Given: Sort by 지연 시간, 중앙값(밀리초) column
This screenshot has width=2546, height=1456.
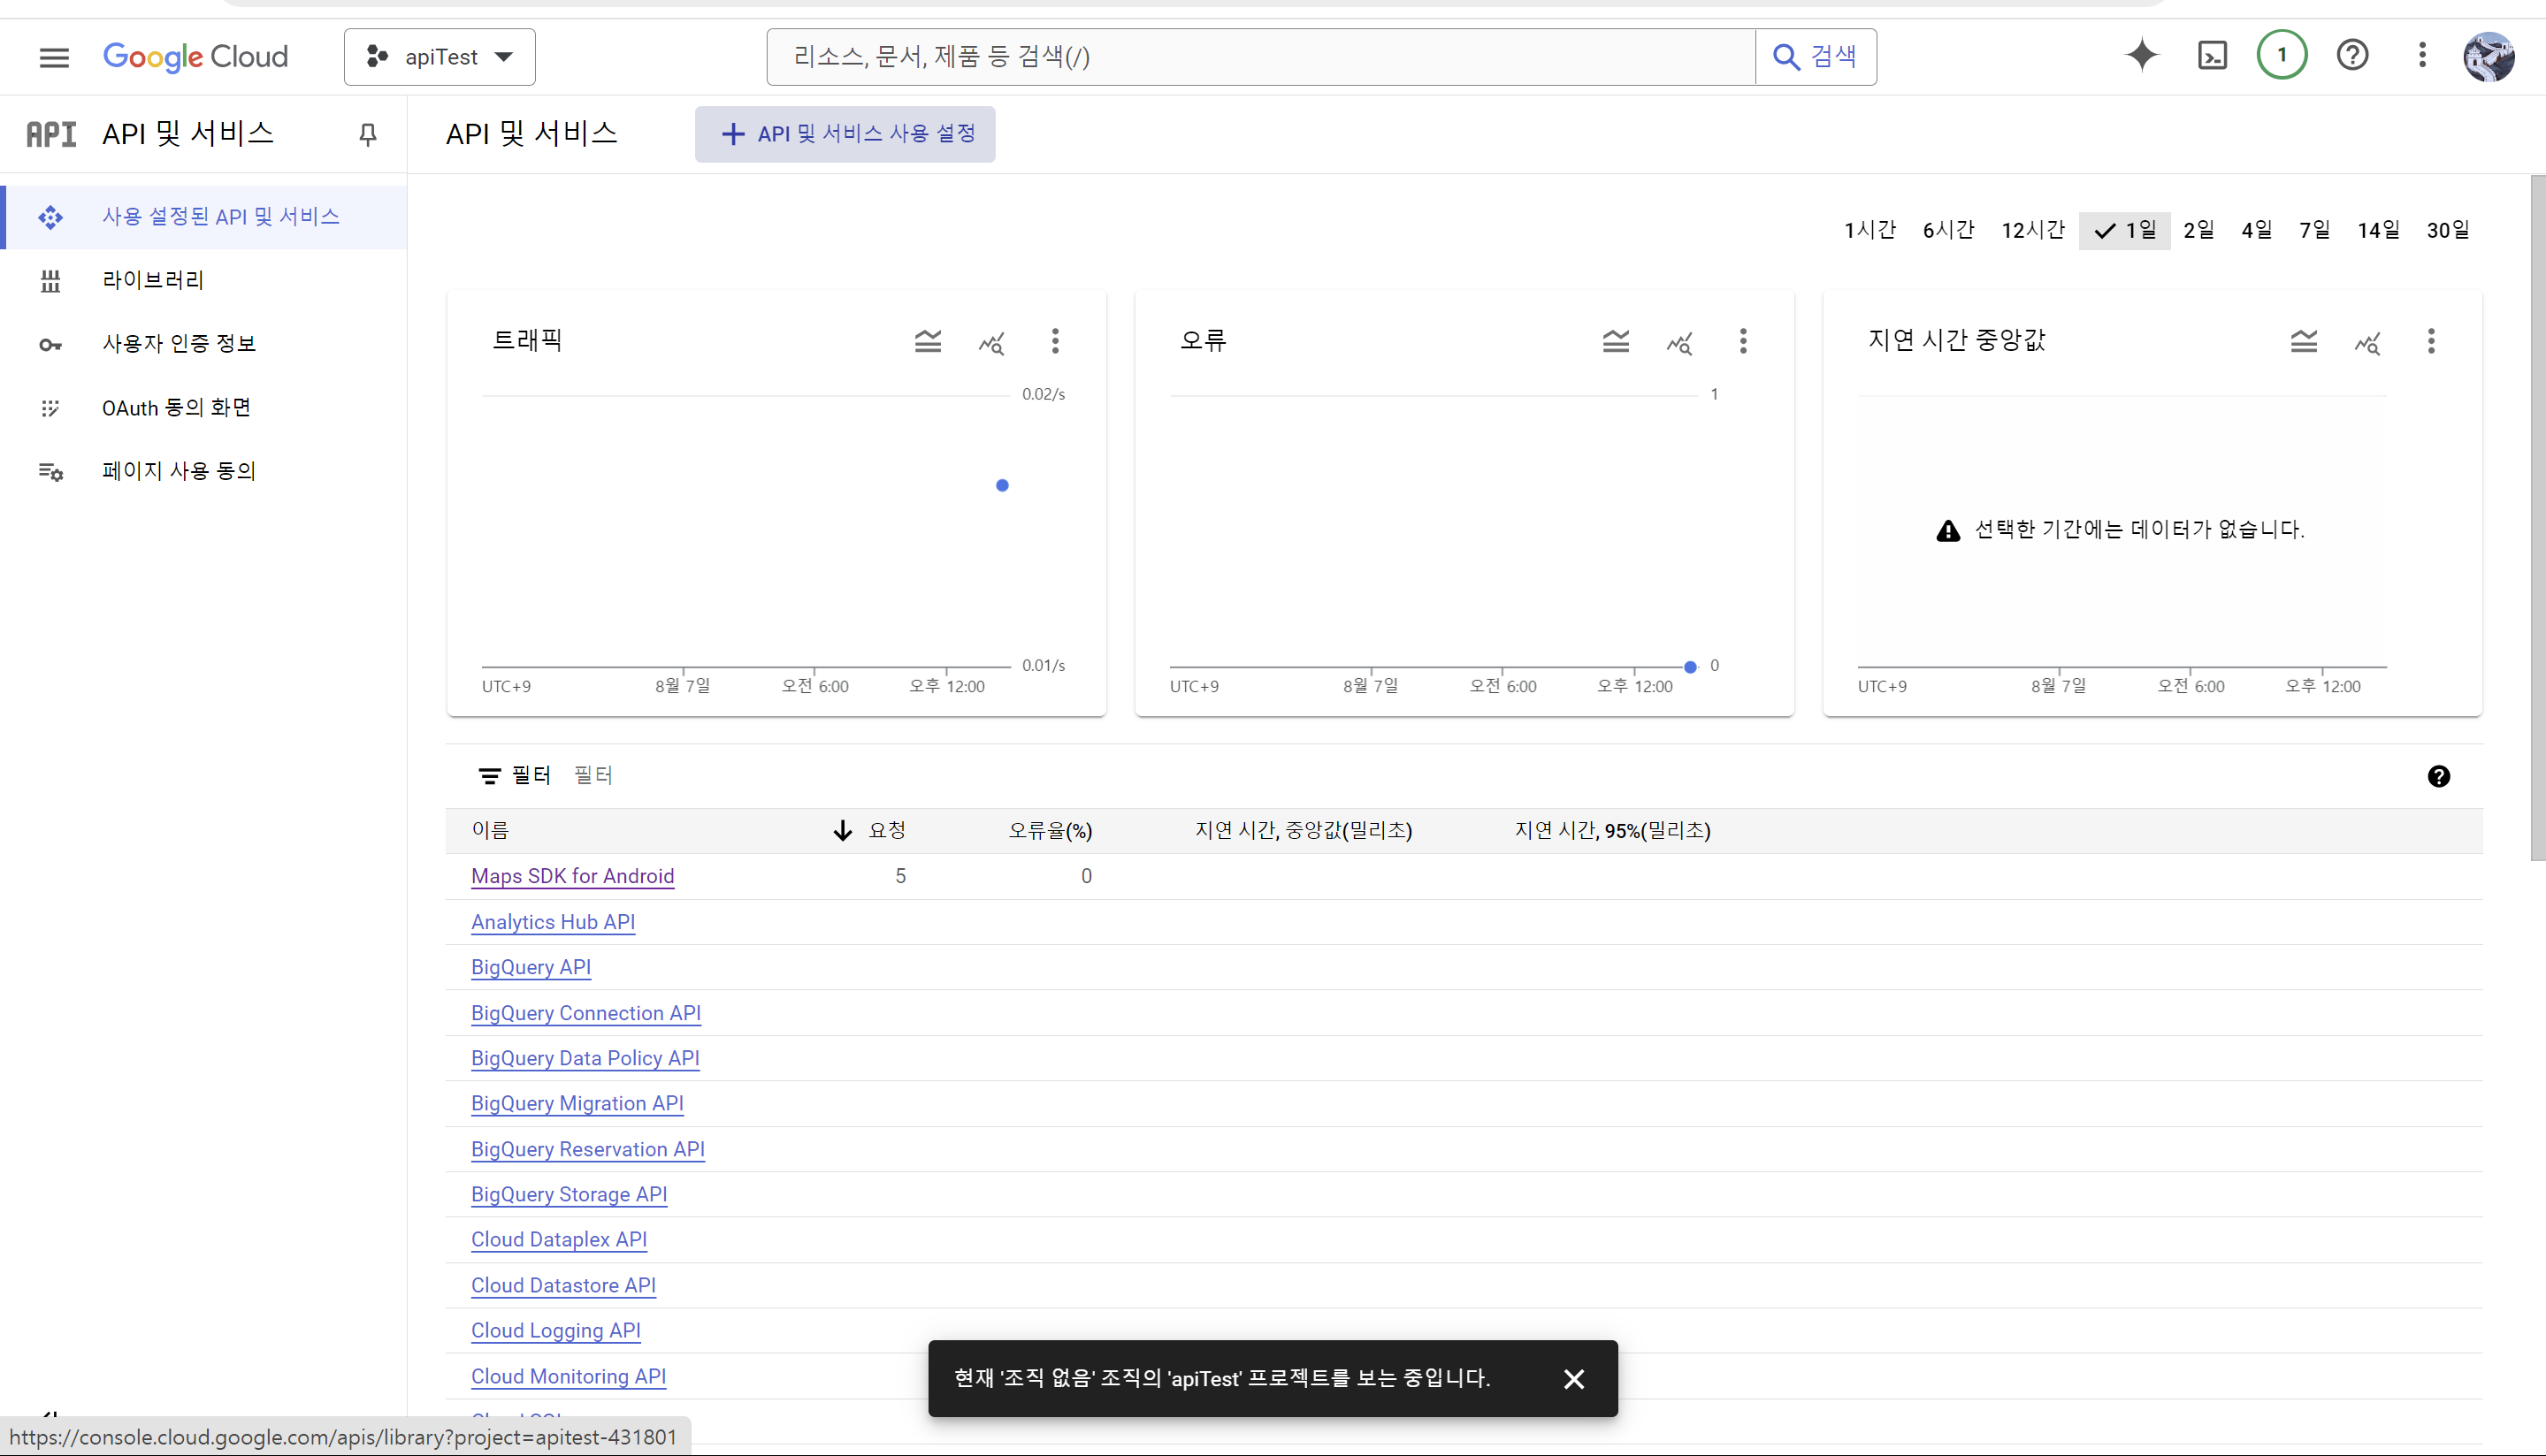Looking at the screenshot, I should 1304,831.
